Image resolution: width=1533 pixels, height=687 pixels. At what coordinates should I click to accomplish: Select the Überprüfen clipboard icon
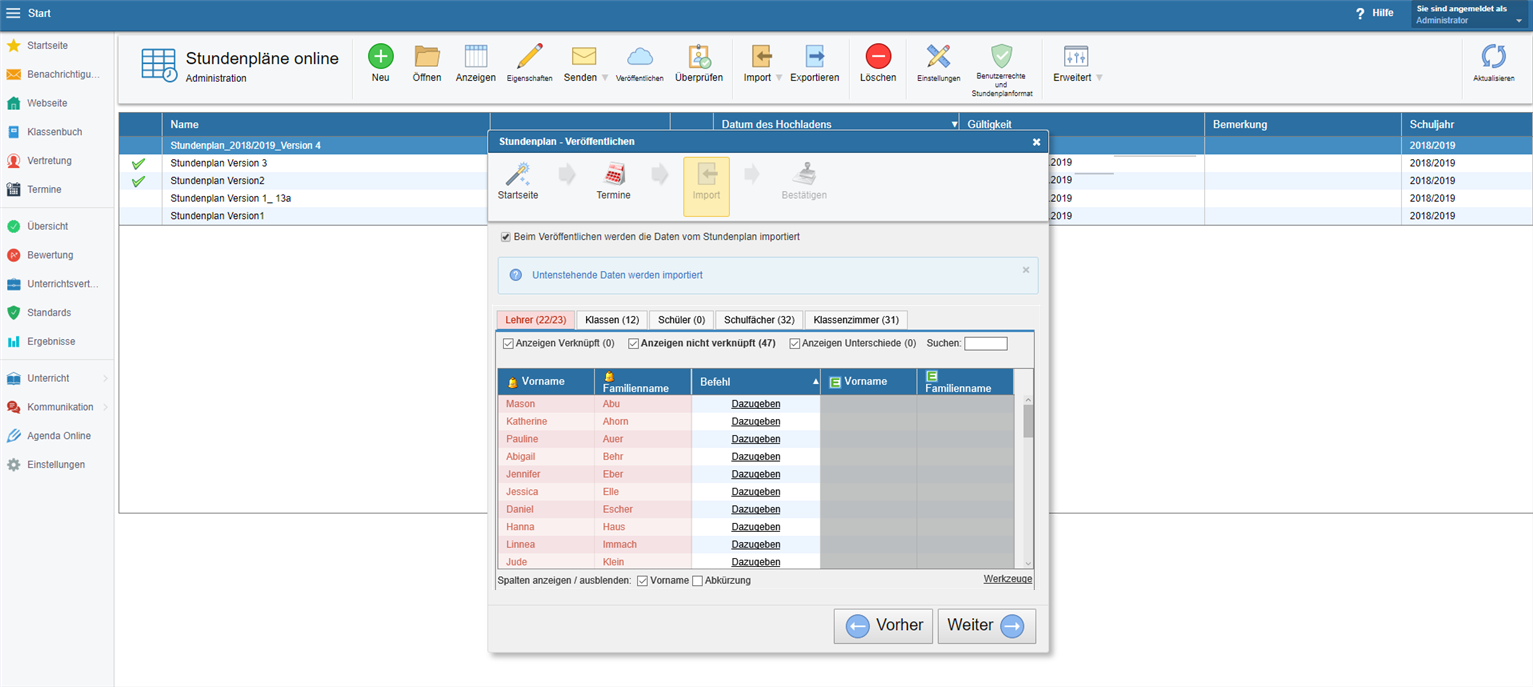699,57
